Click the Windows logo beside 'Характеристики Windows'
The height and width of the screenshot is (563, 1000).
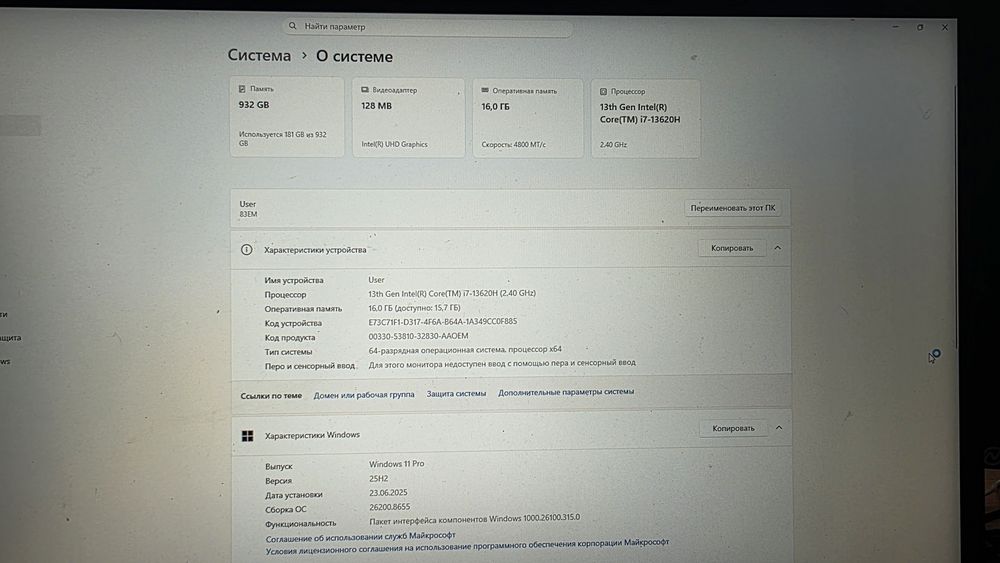coord(247,435)
